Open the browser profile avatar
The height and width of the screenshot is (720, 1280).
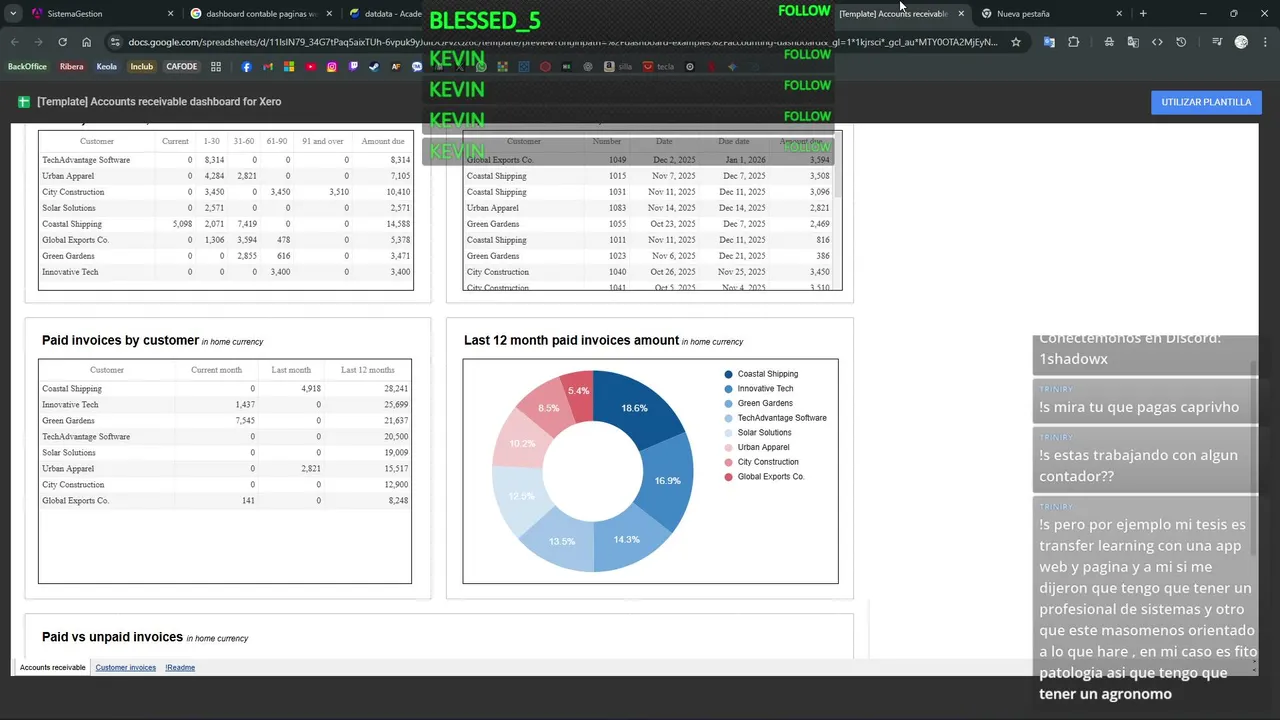coord(1241,42)
